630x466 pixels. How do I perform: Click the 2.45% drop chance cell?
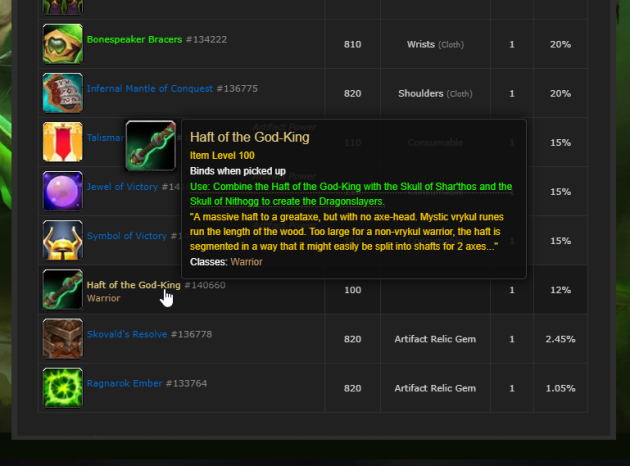[x=560, y=339]
